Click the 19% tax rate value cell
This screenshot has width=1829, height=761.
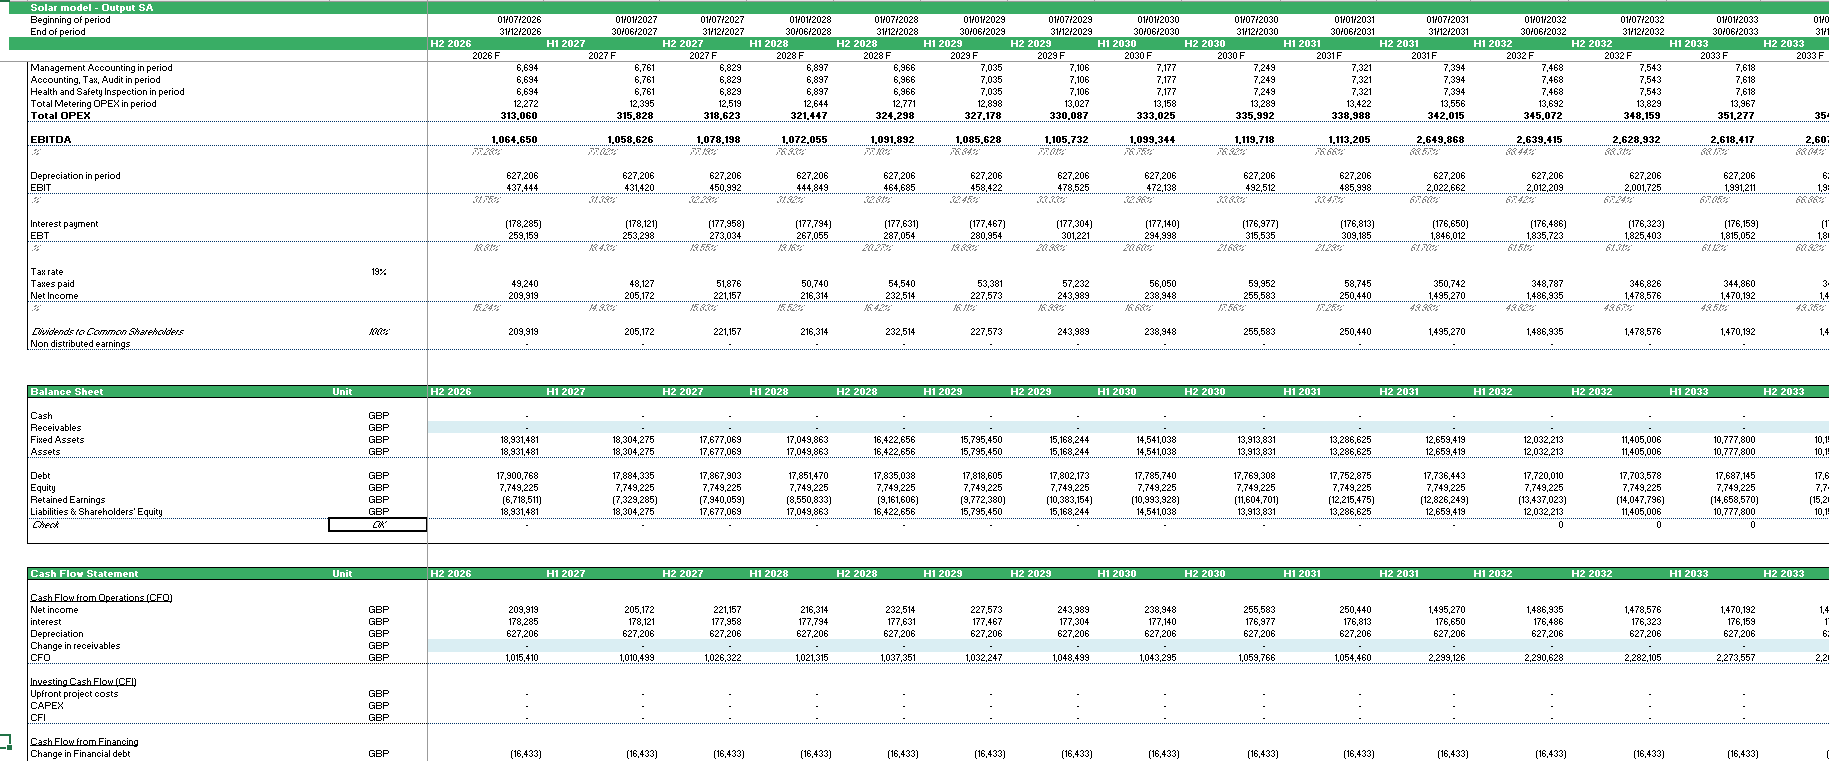[378, 272]
